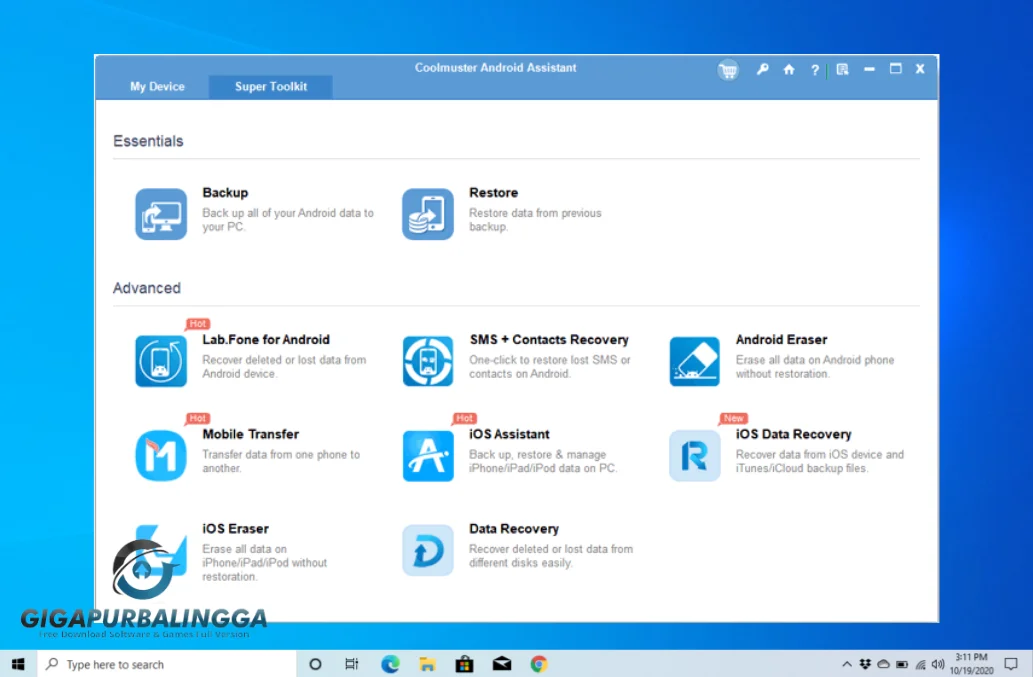Click the Wi-Fi network tray icon
1033x677 pixels.
[x=920, y=664]
